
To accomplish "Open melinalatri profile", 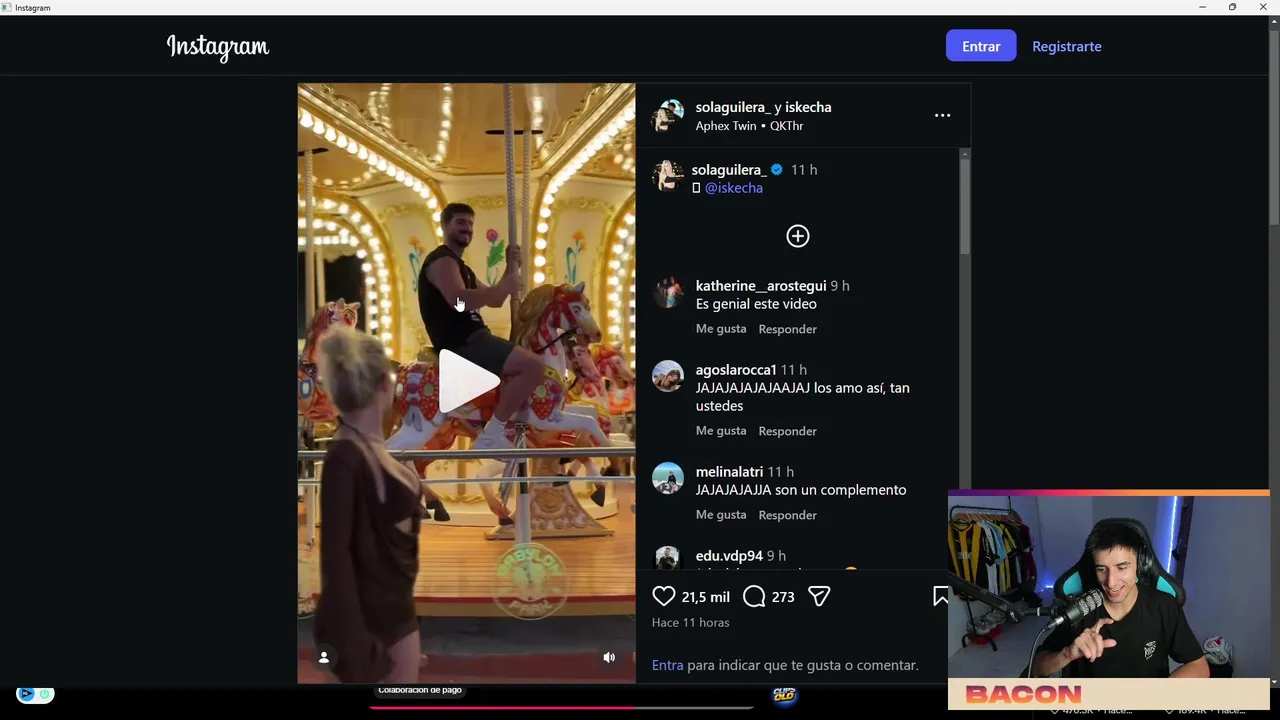I will tap(729, 472).
